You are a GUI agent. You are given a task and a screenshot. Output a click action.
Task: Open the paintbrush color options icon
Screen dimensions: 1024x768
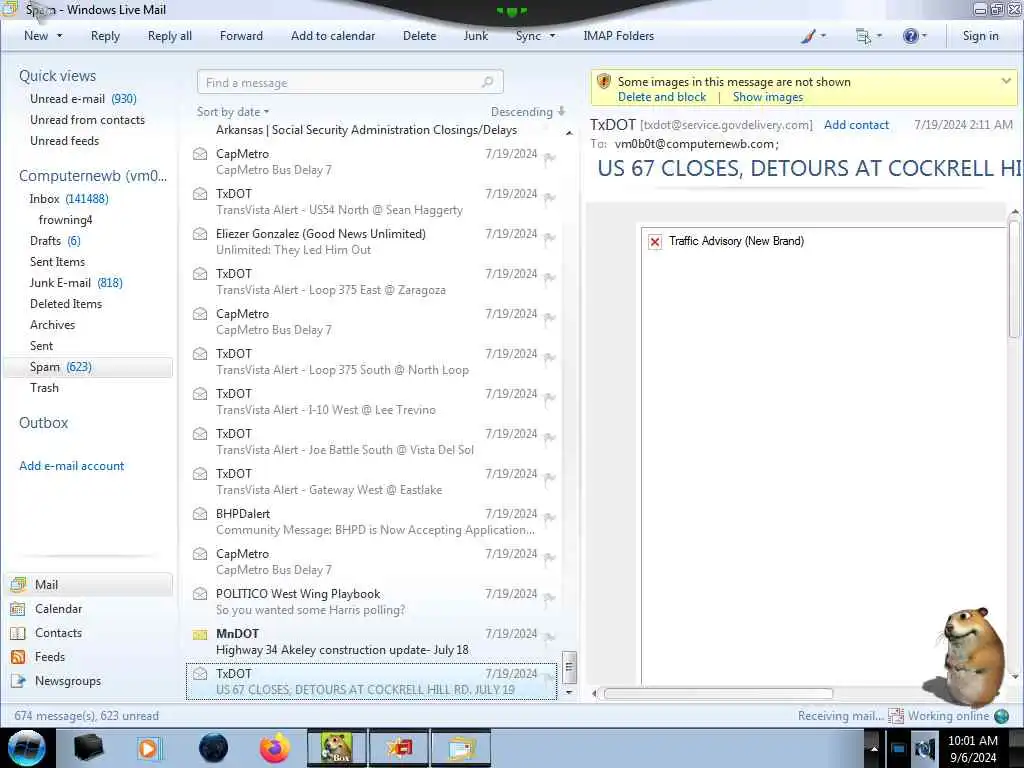coord(808,36)
